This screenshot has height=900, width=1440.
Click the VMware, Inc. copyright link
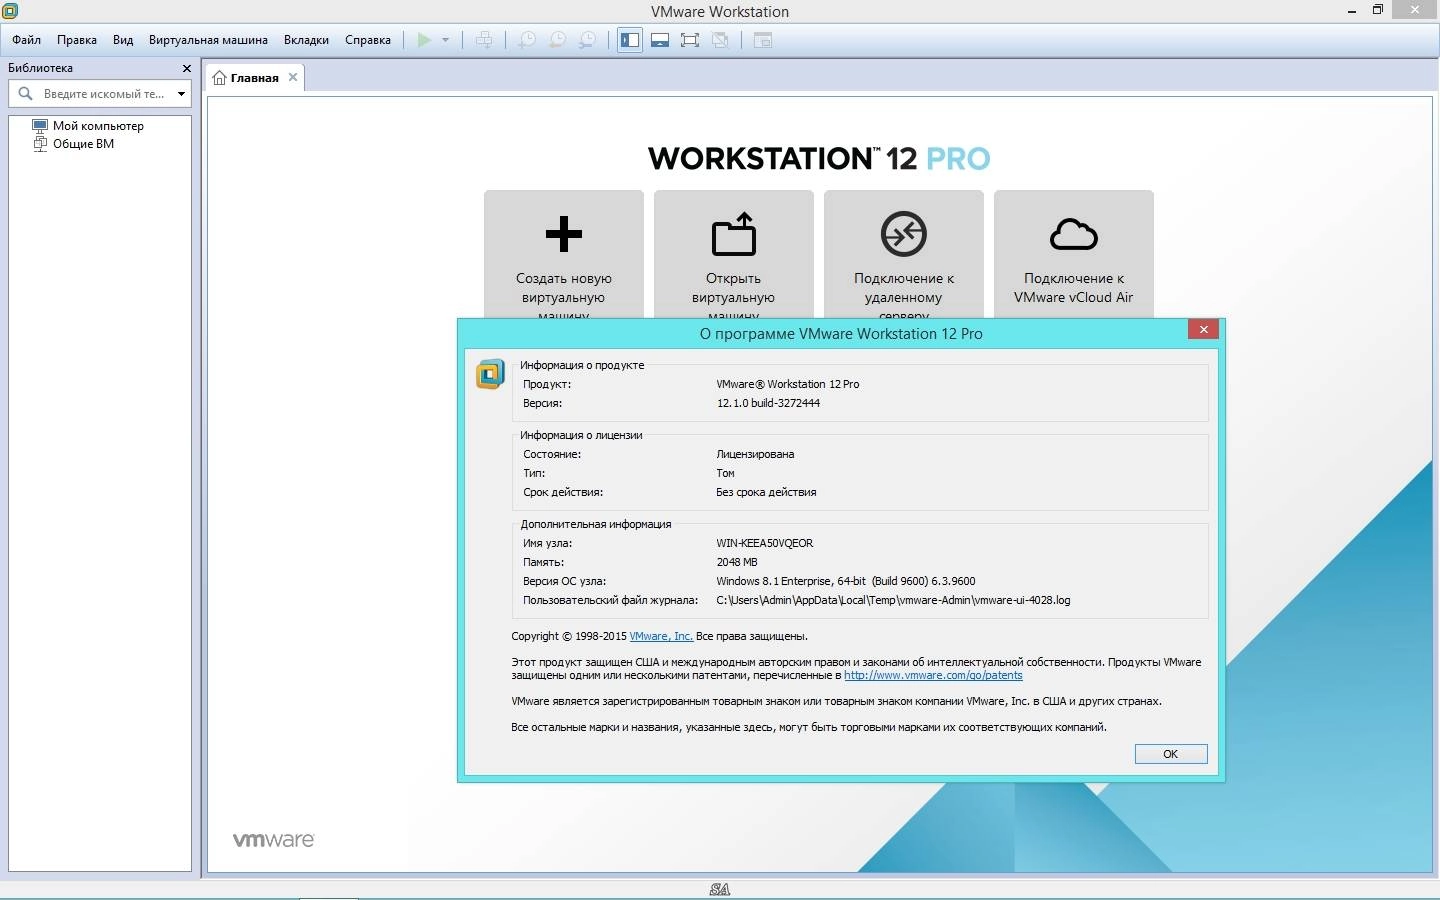(x=661, y=636)
